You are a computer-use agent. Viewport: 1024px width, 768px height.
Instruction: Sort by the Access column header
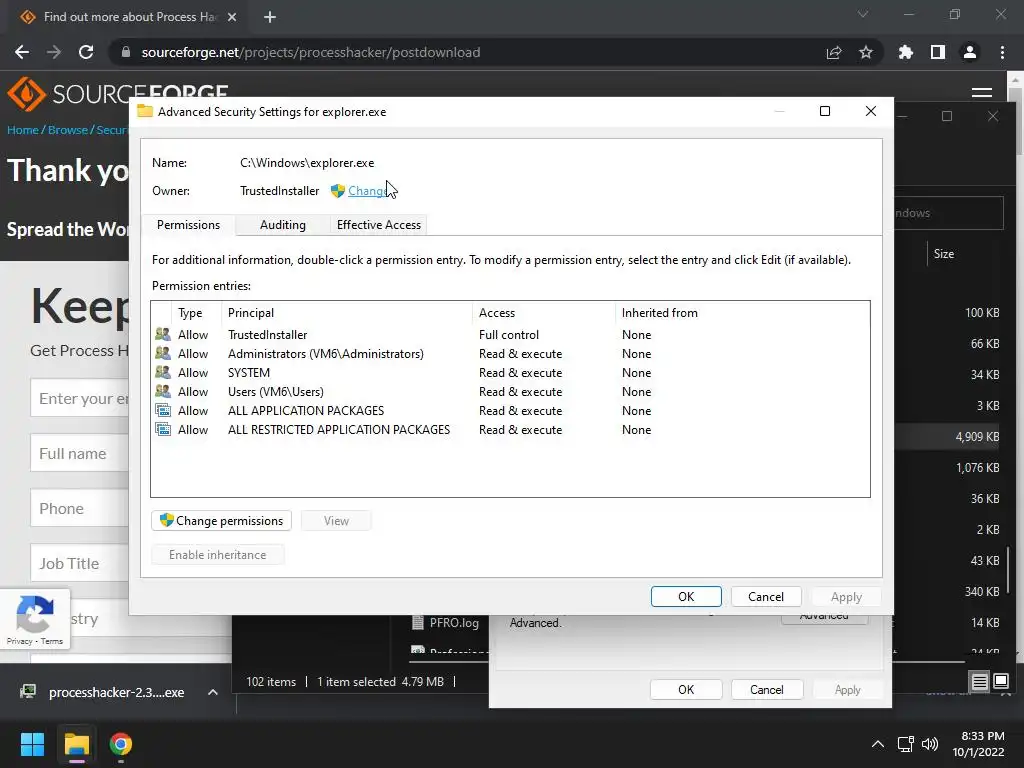pos(543,313)
